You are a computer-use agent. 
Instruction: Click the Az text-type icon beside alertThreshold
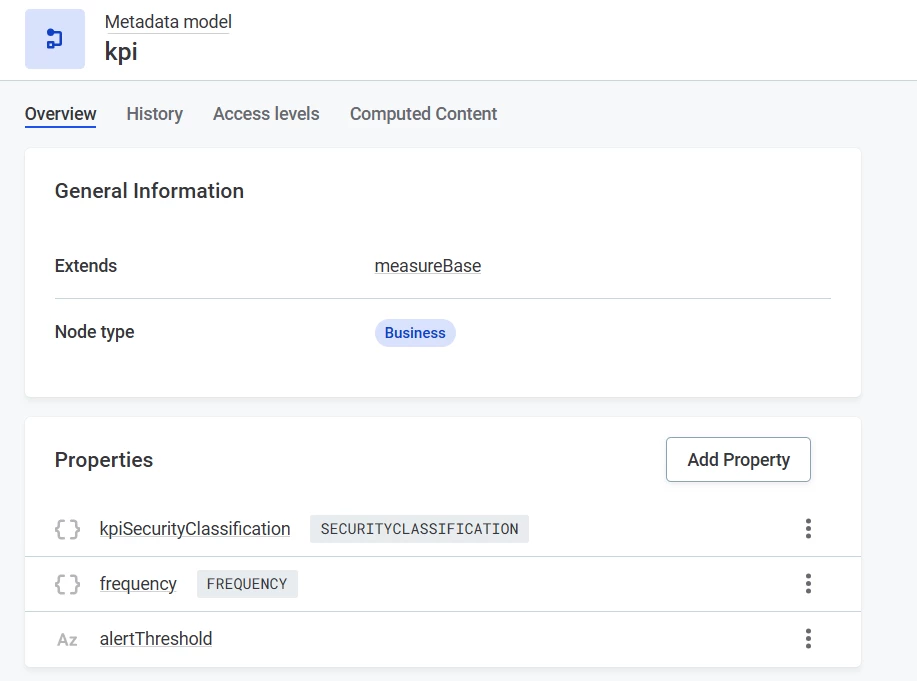click(x=67, y=639)
